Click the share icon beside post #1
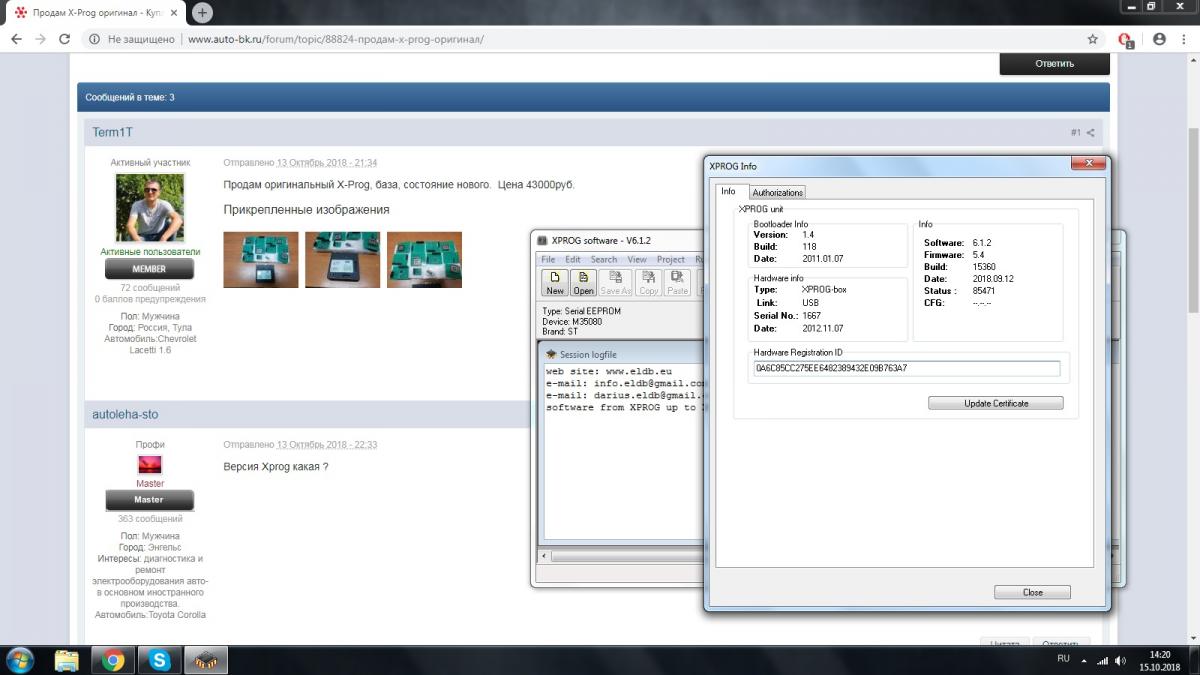Viewport: 1200px width, 675px height. [1090, 132]
